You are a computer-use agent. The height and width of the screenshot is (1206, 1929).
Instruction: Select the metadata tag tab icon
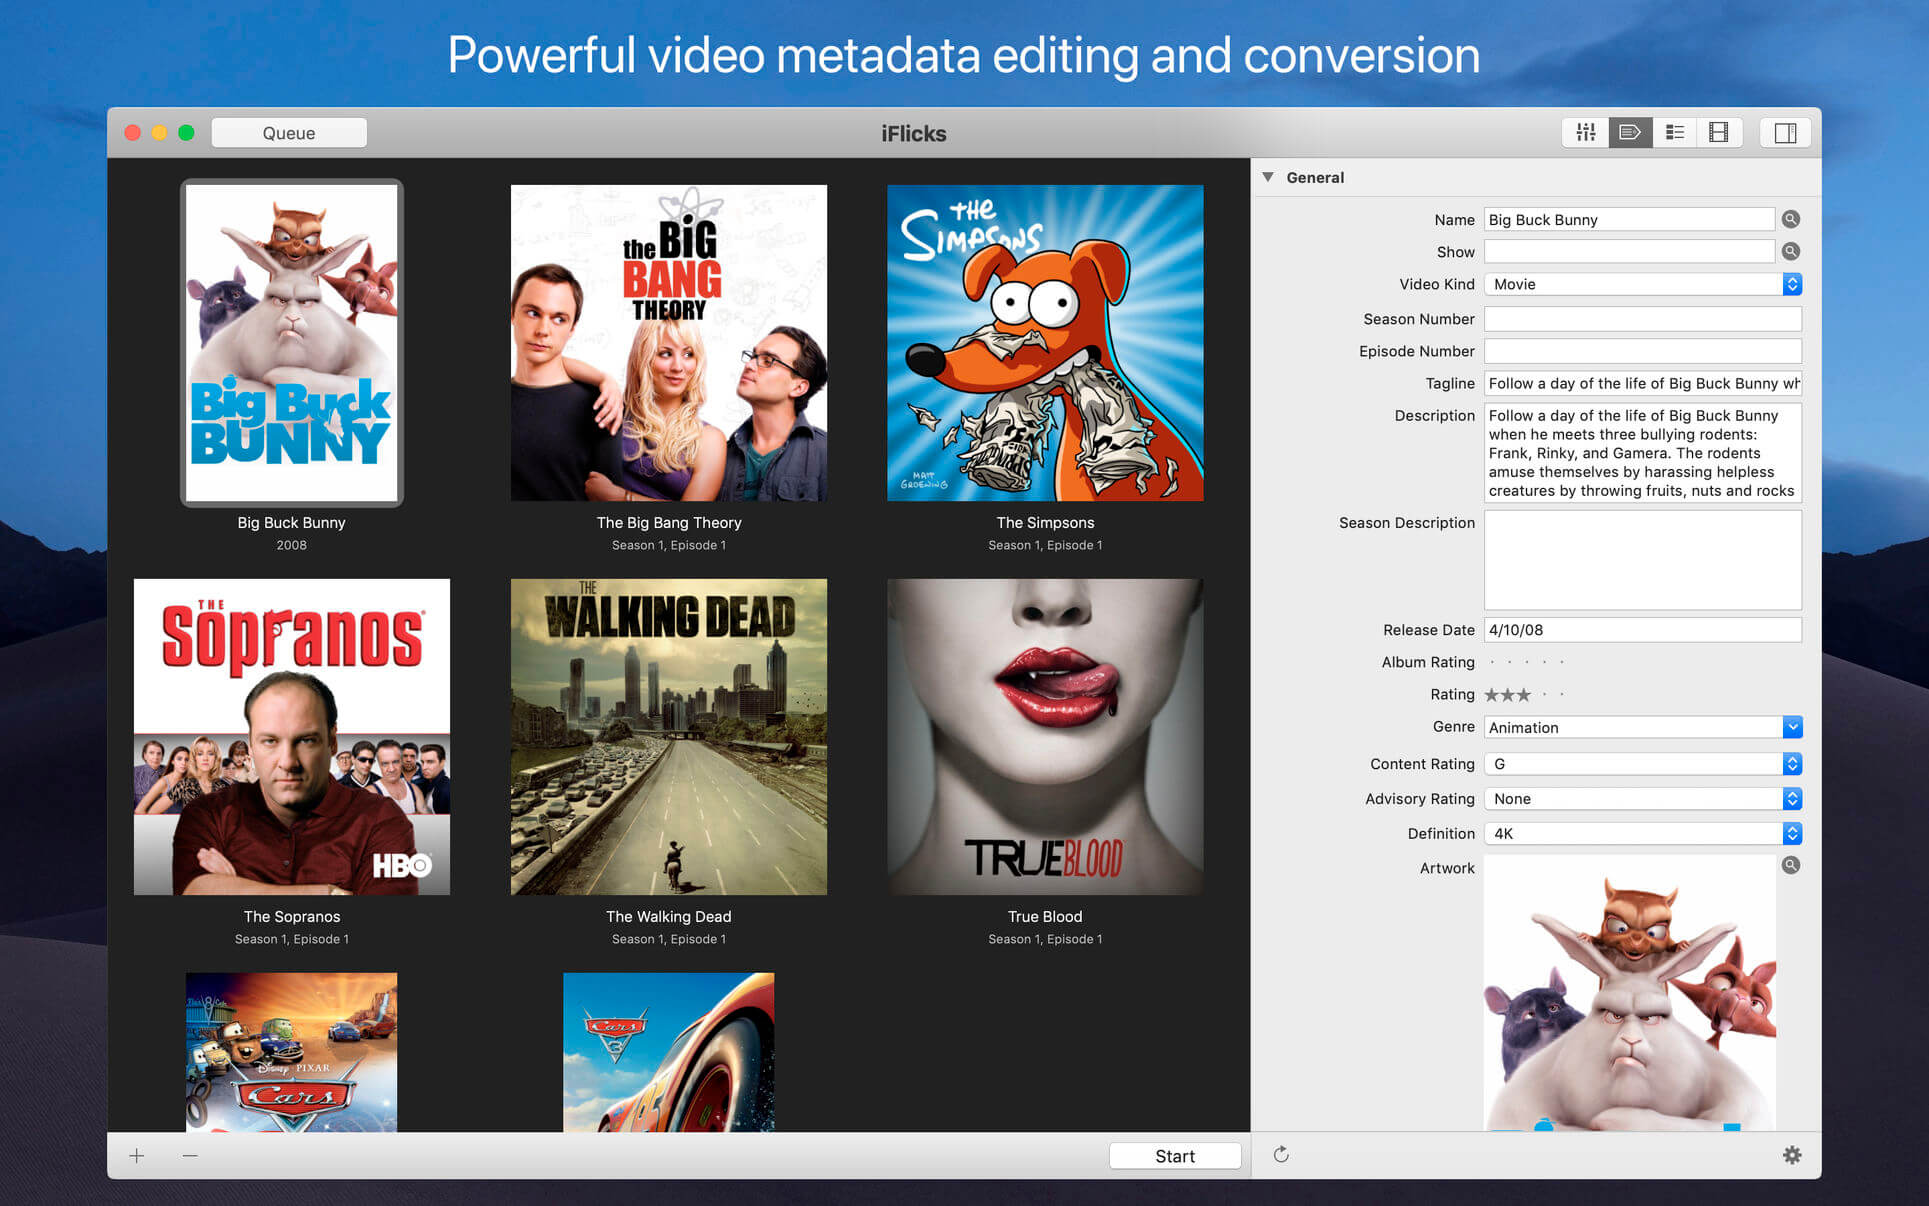[1630, 133]
